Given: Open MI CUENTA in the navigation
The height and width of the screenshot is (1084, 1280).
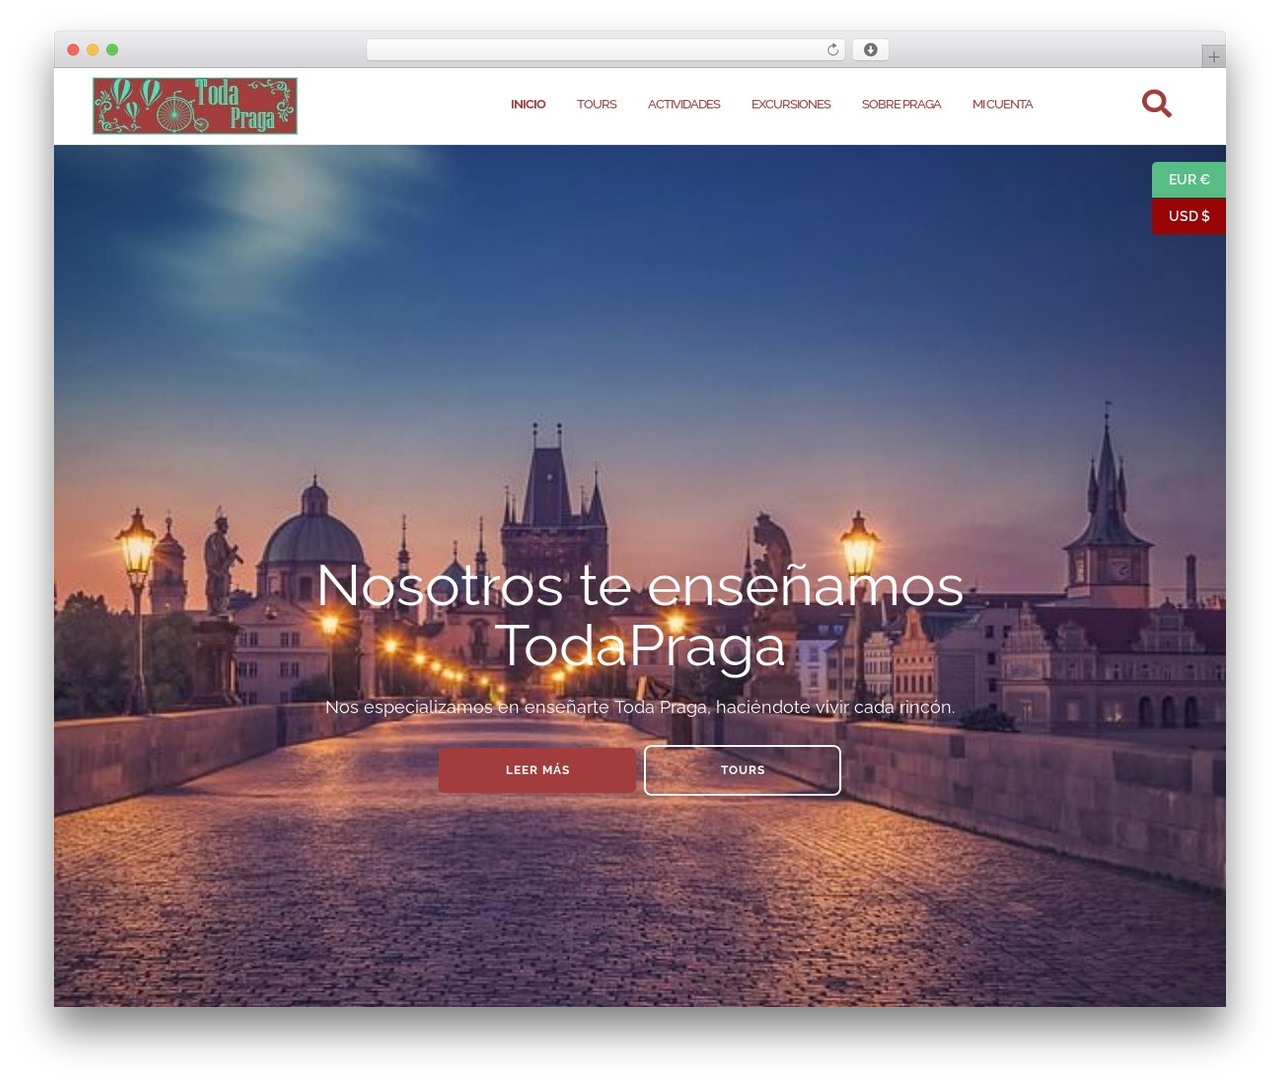Looking at the screenshot, I should (1002, 104).
